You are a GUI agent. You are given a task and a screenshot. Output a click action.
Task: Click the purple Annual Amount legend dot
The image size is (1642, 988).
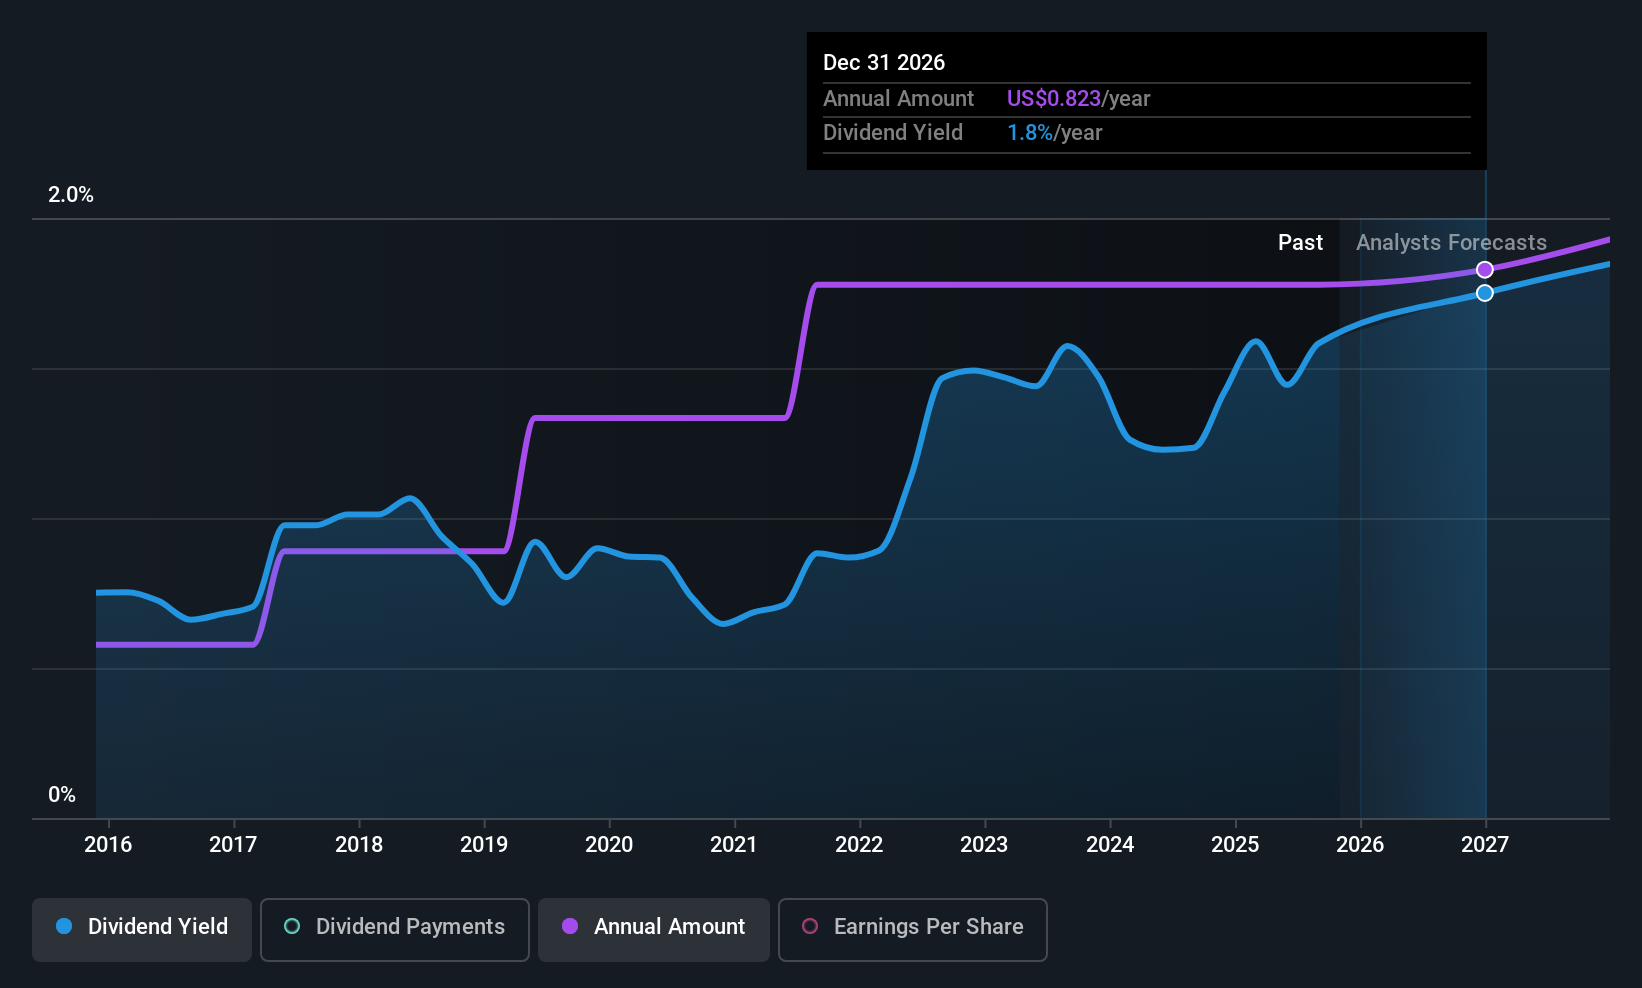pyautogui.click(x=570, y=926)
